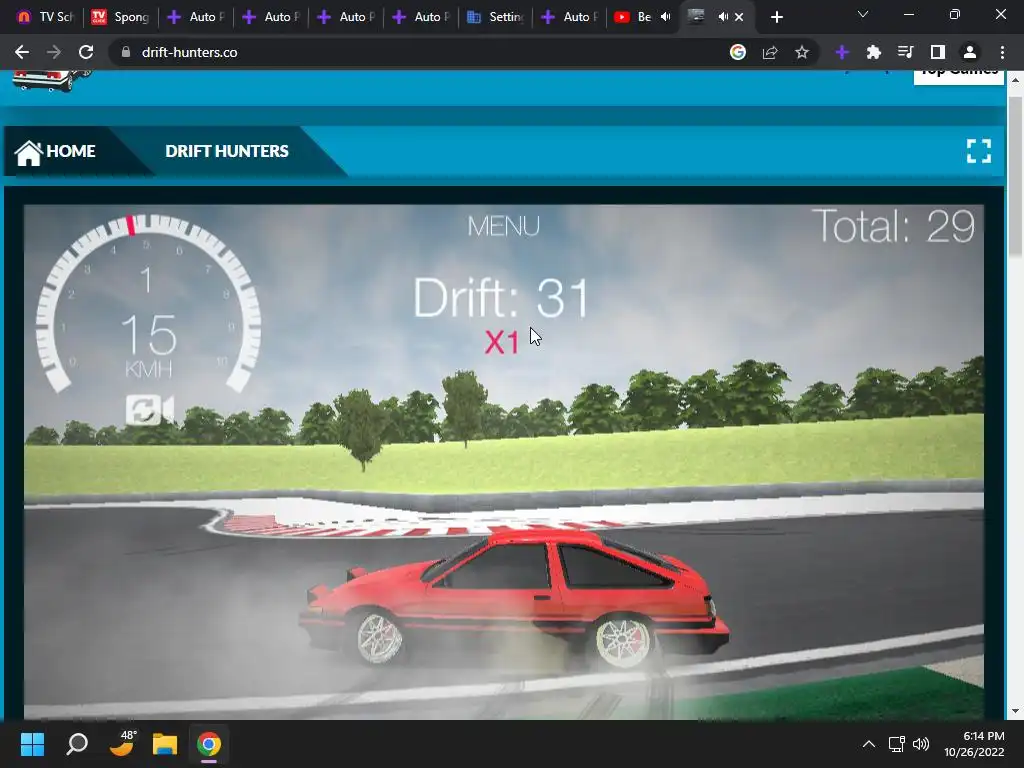
Task: Toggle the browser side panel
Action: (938, 52)
